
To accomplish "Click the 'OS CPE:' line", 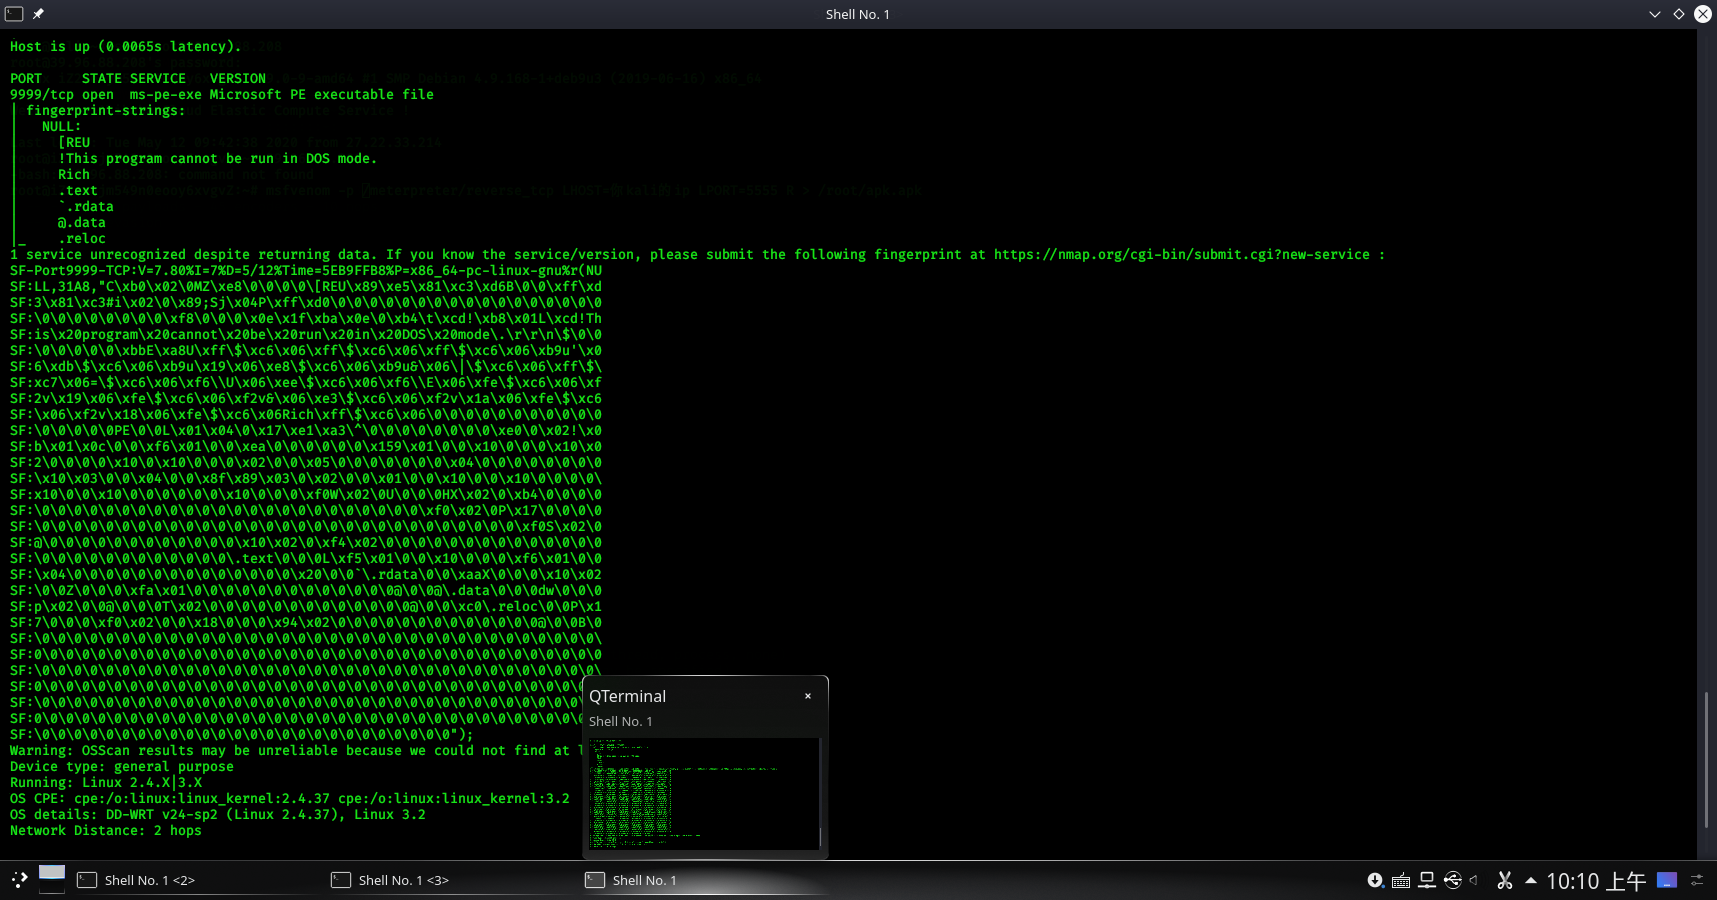I will point(290,799).
